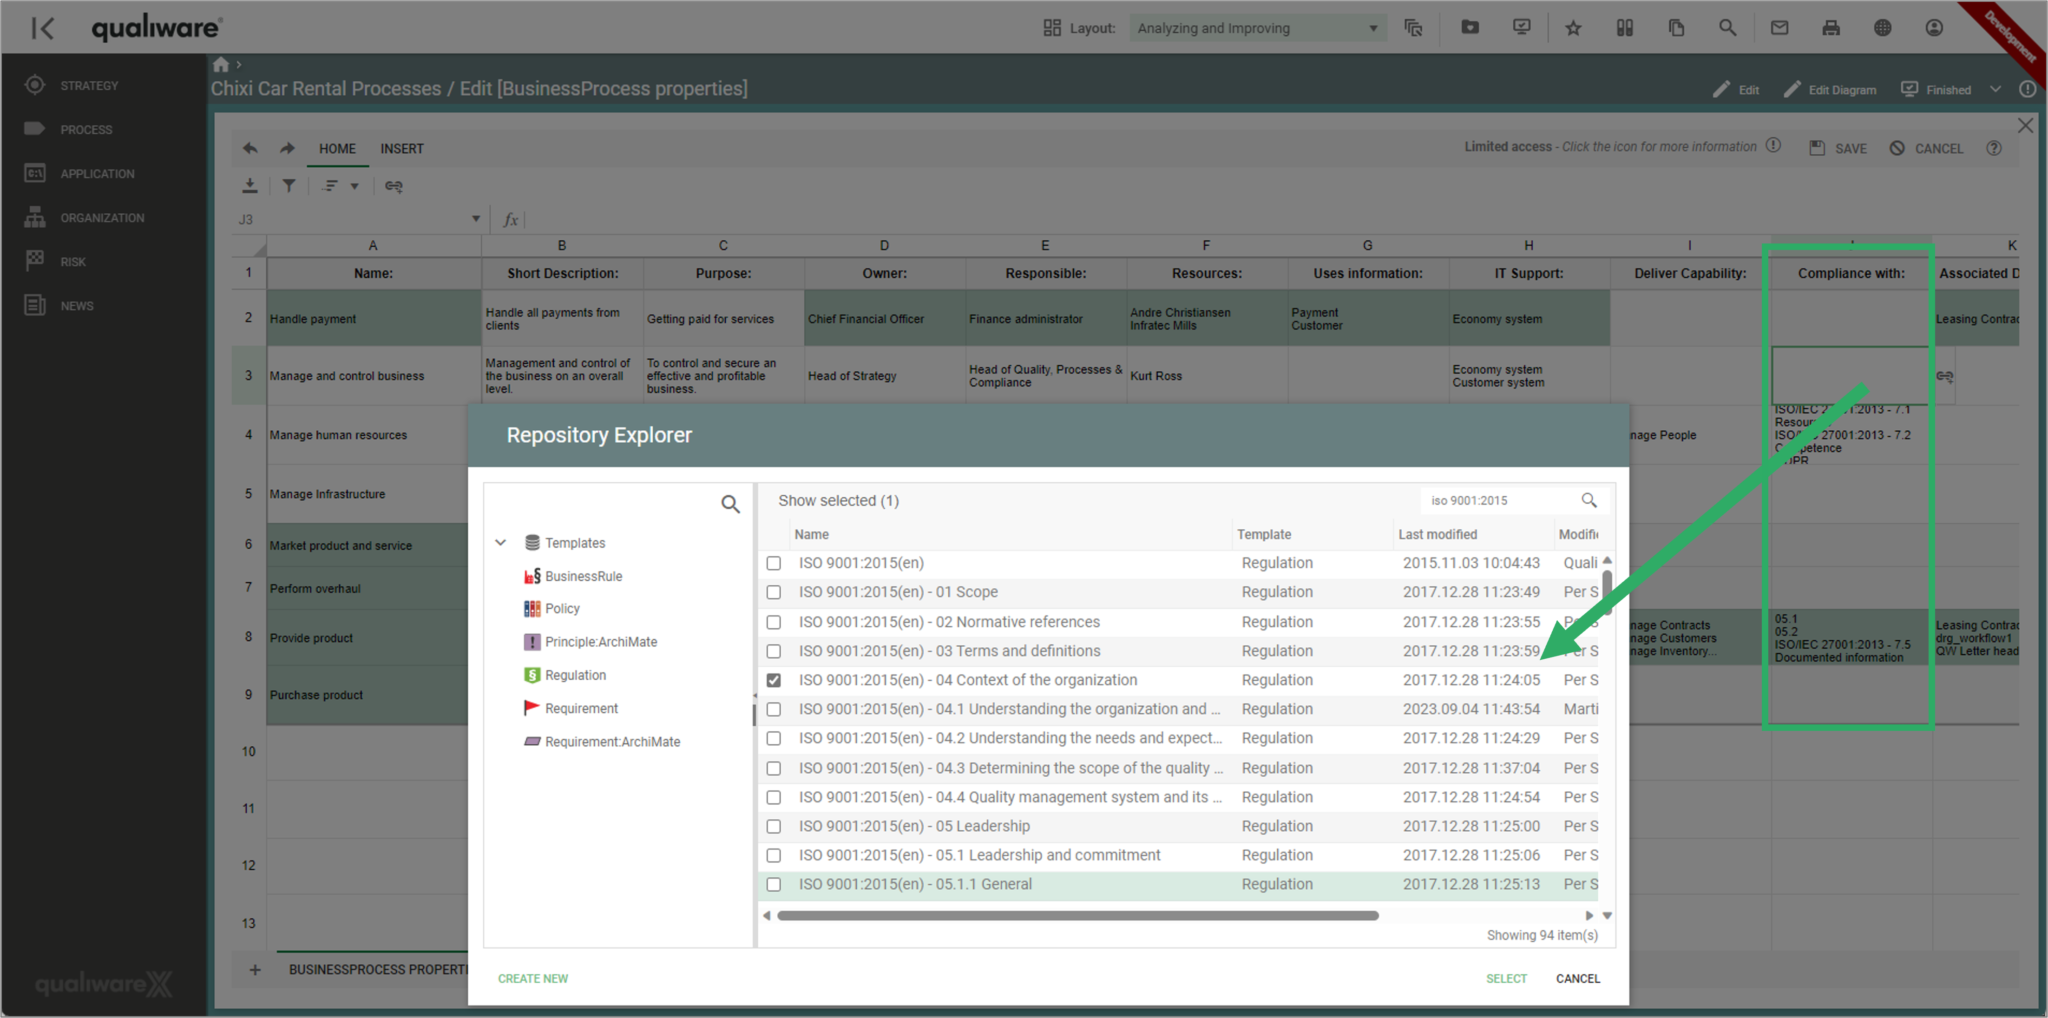Viewport: 2048px width, 1018px height.
Task: Open the global search magnifier in the top bar
Action: click(x=1727, y=27)
